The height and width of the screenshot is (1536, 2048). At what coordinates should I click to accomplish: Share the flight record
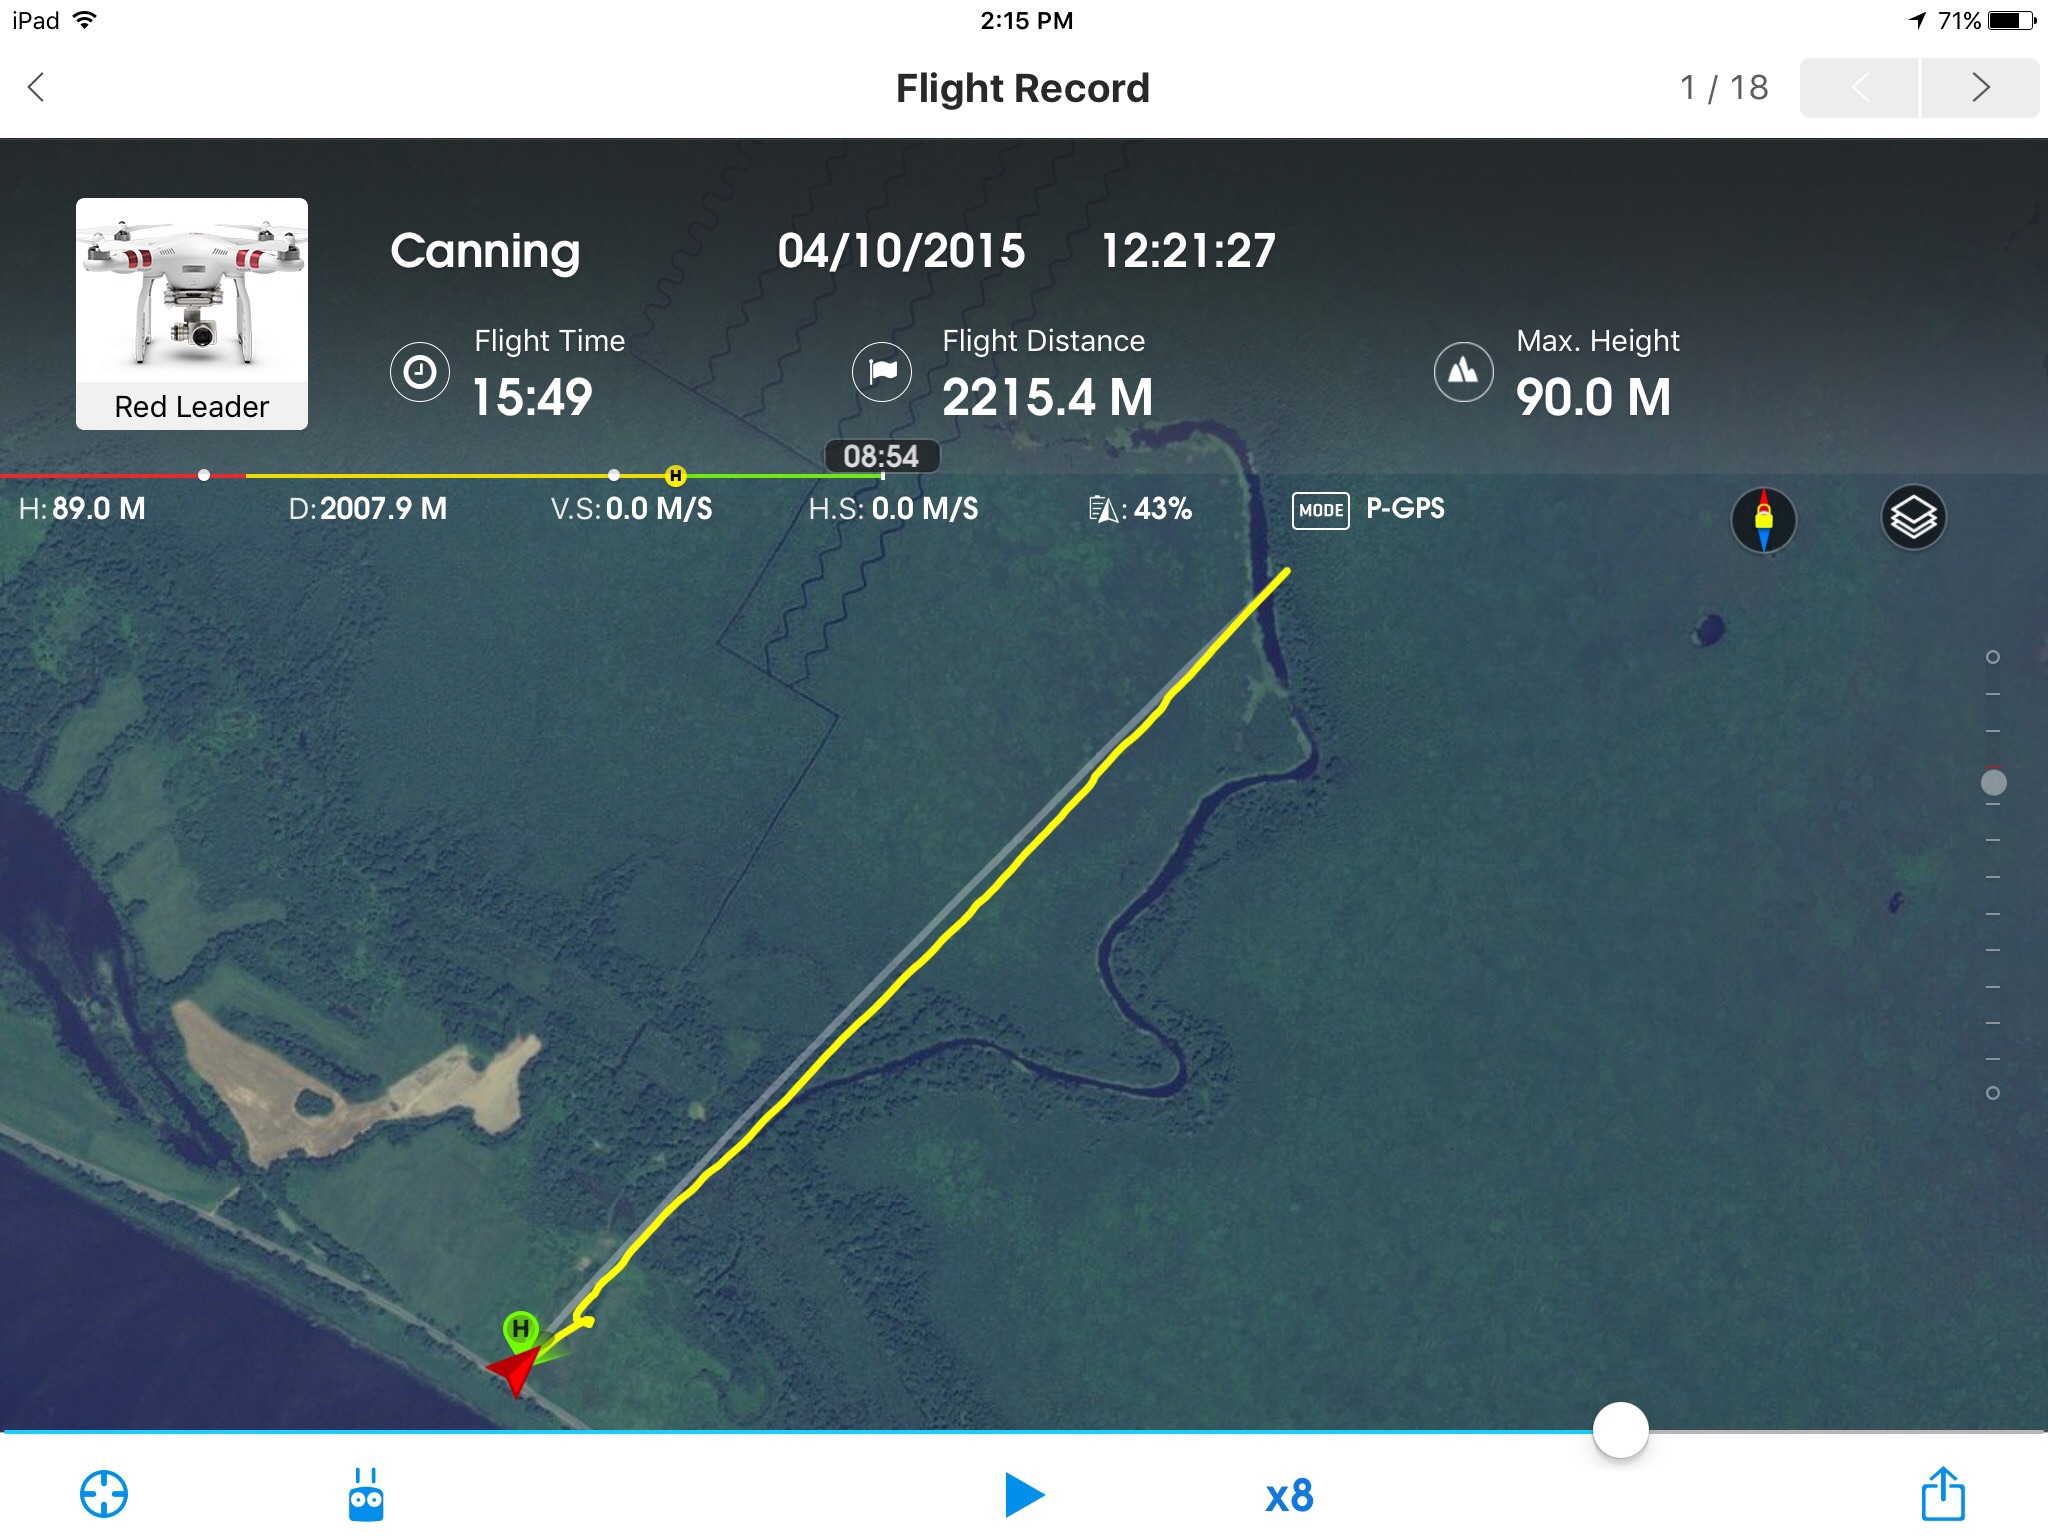tap(1943, 1493)
